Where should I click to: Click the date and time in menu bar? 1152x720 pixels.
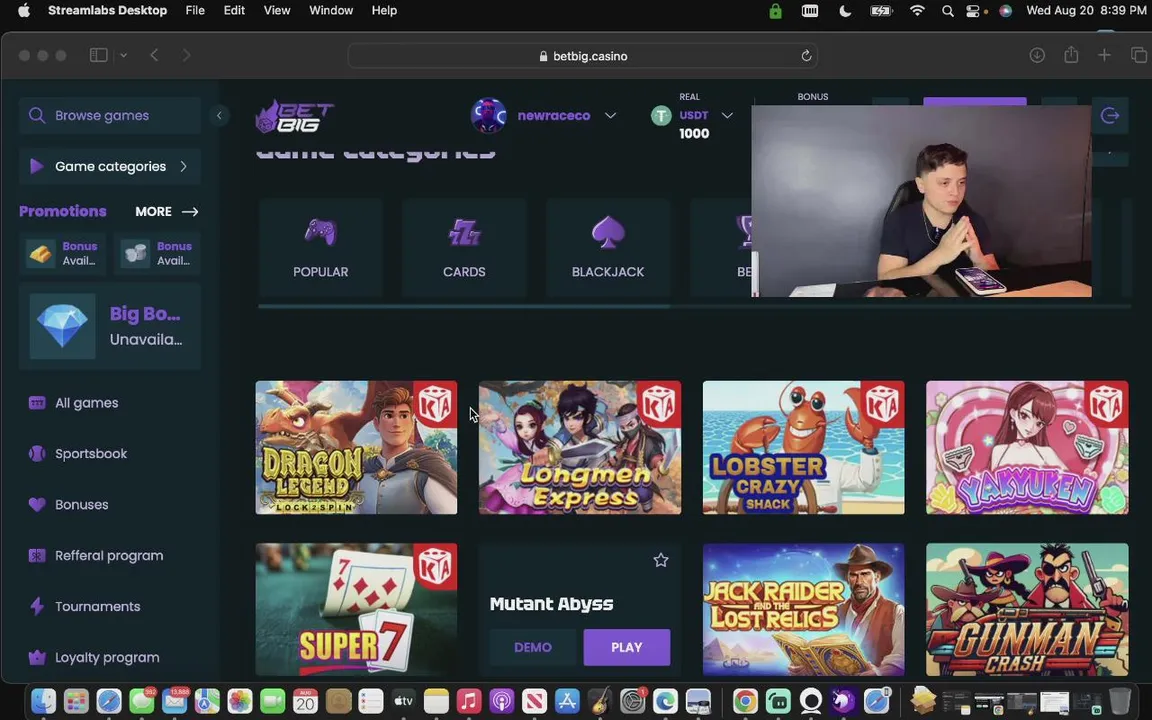pos(1086,10)
